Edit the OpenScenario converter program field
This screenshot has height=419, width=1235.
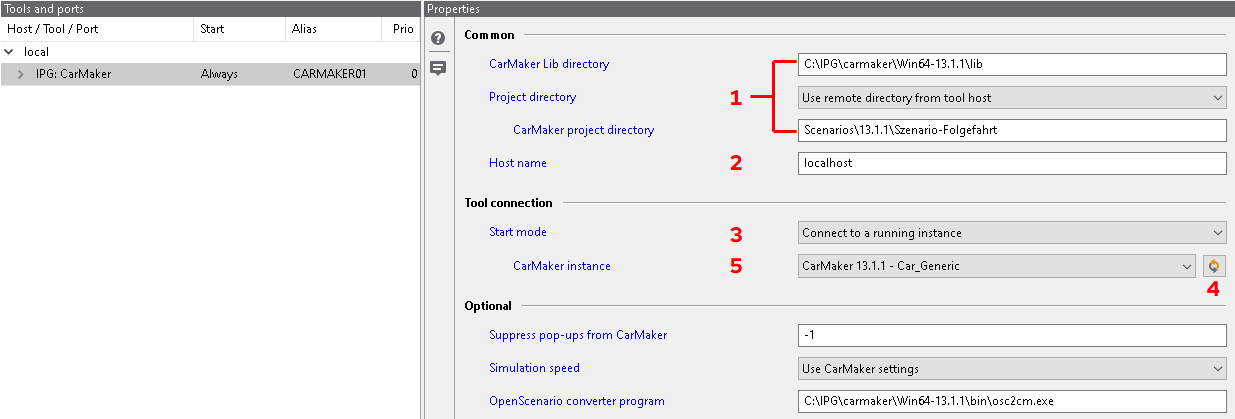pyautogui.click(x=1012, y=401)
